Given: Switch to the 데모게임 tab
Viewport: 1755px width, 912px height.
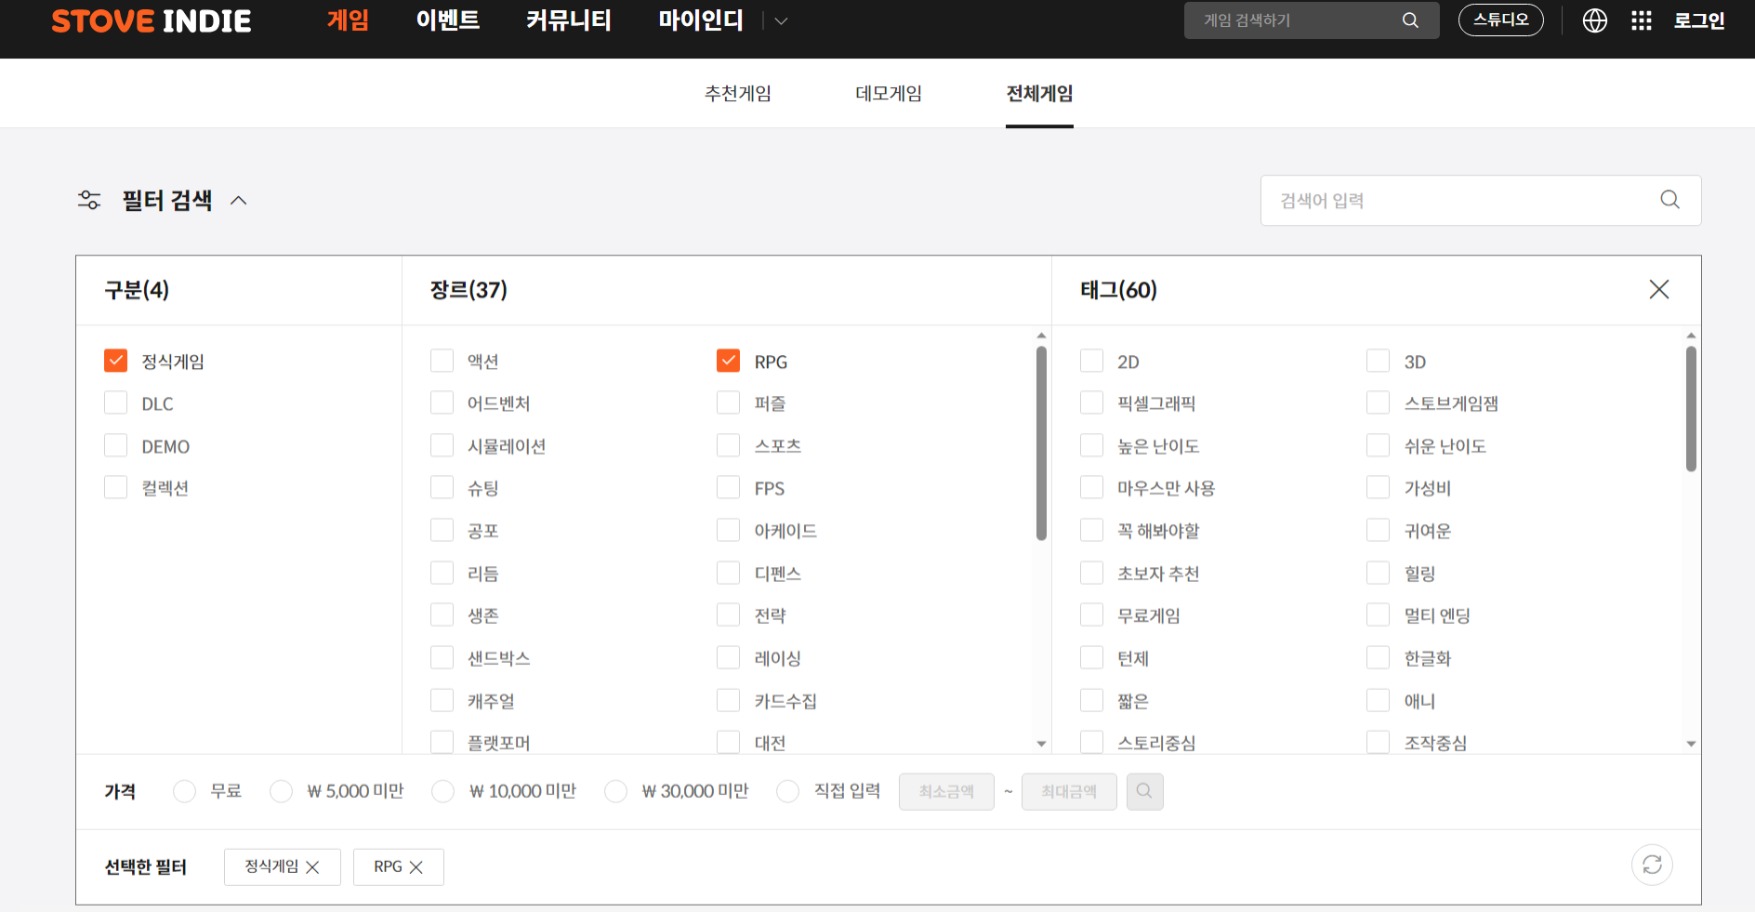Looking at the screenshot, I should 888,93.
